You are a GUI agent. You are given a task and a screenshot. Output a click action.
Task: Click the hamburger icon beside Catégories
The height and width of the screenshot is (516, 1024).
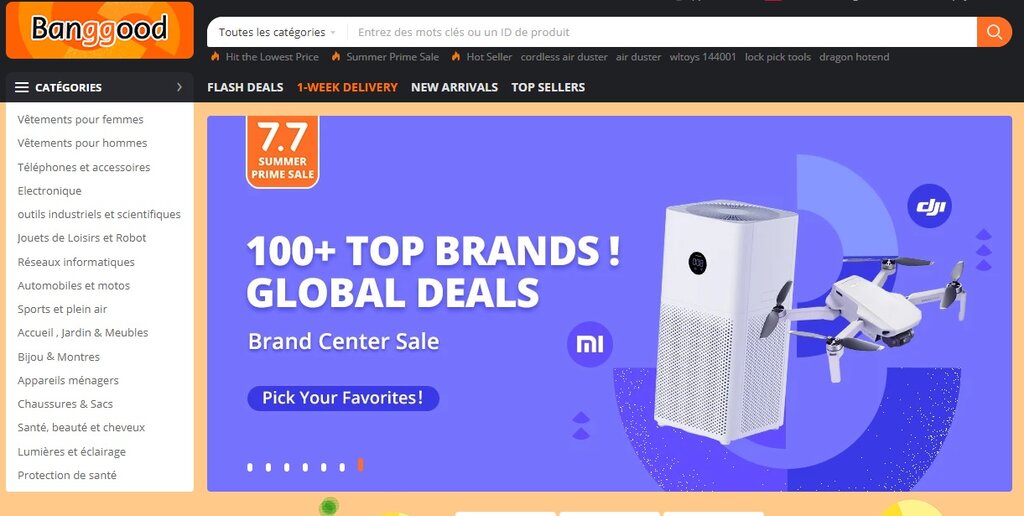click(x=22, y=87)
